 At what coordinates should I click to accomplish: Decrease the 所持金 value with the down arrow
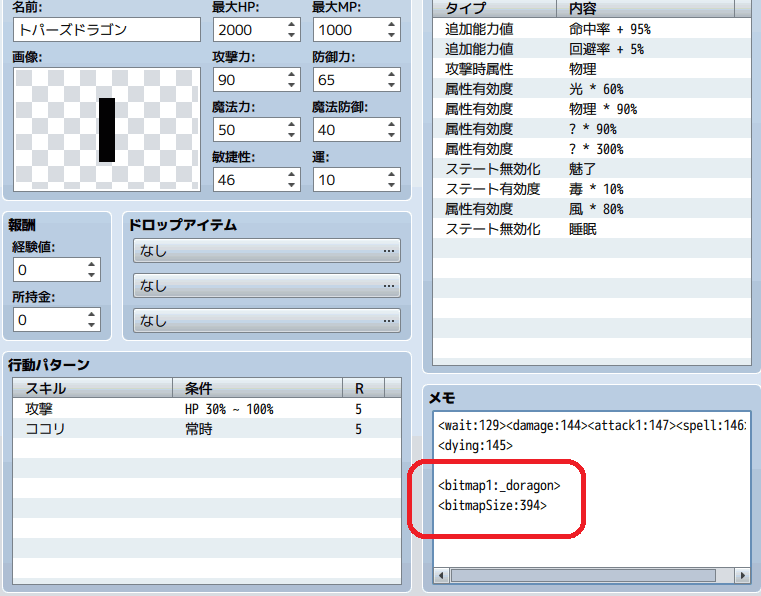click(92, 325)
